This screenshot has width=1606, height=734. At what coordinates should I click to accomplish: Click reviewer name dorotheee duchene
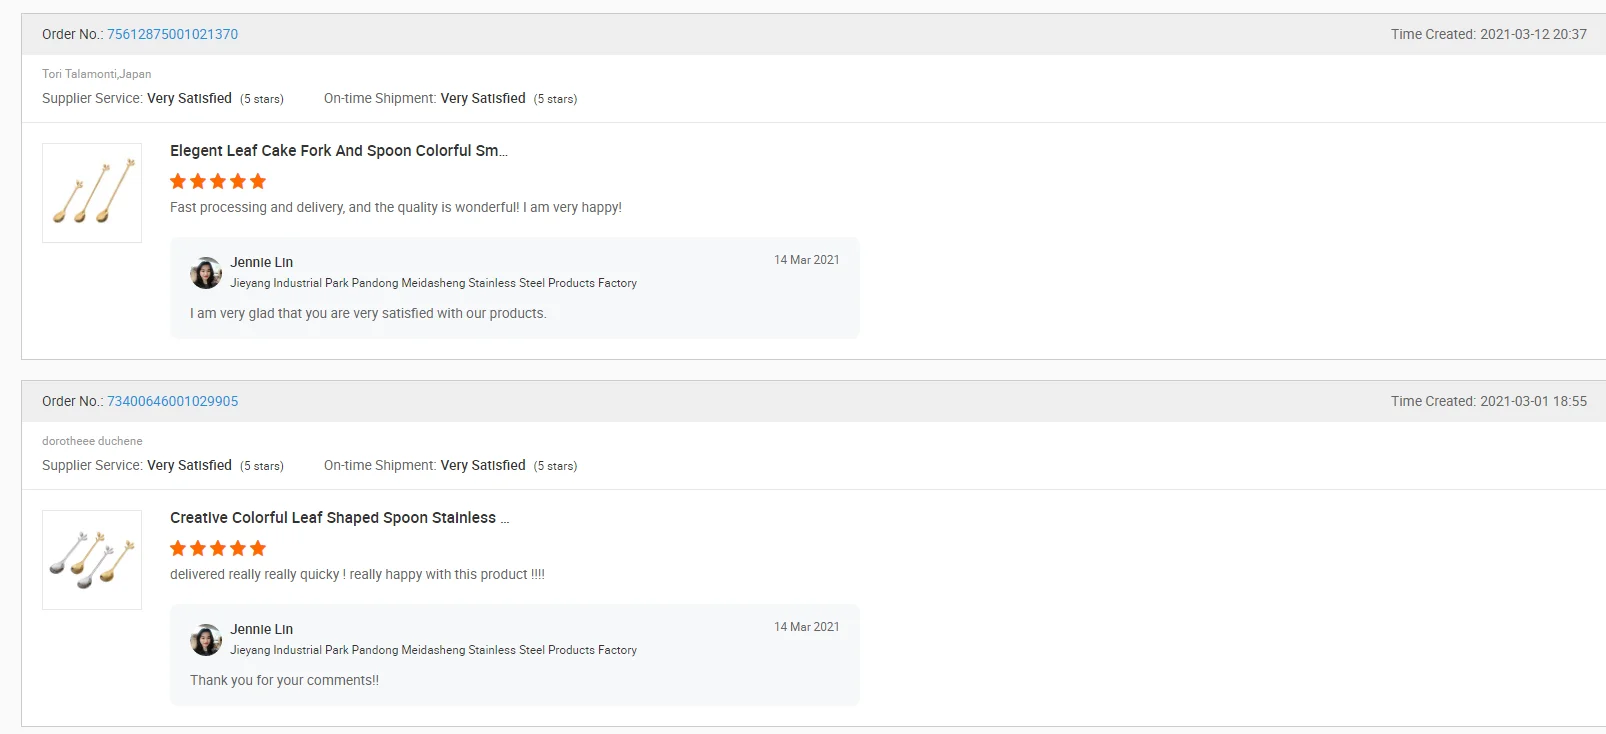tap(92, 441)
